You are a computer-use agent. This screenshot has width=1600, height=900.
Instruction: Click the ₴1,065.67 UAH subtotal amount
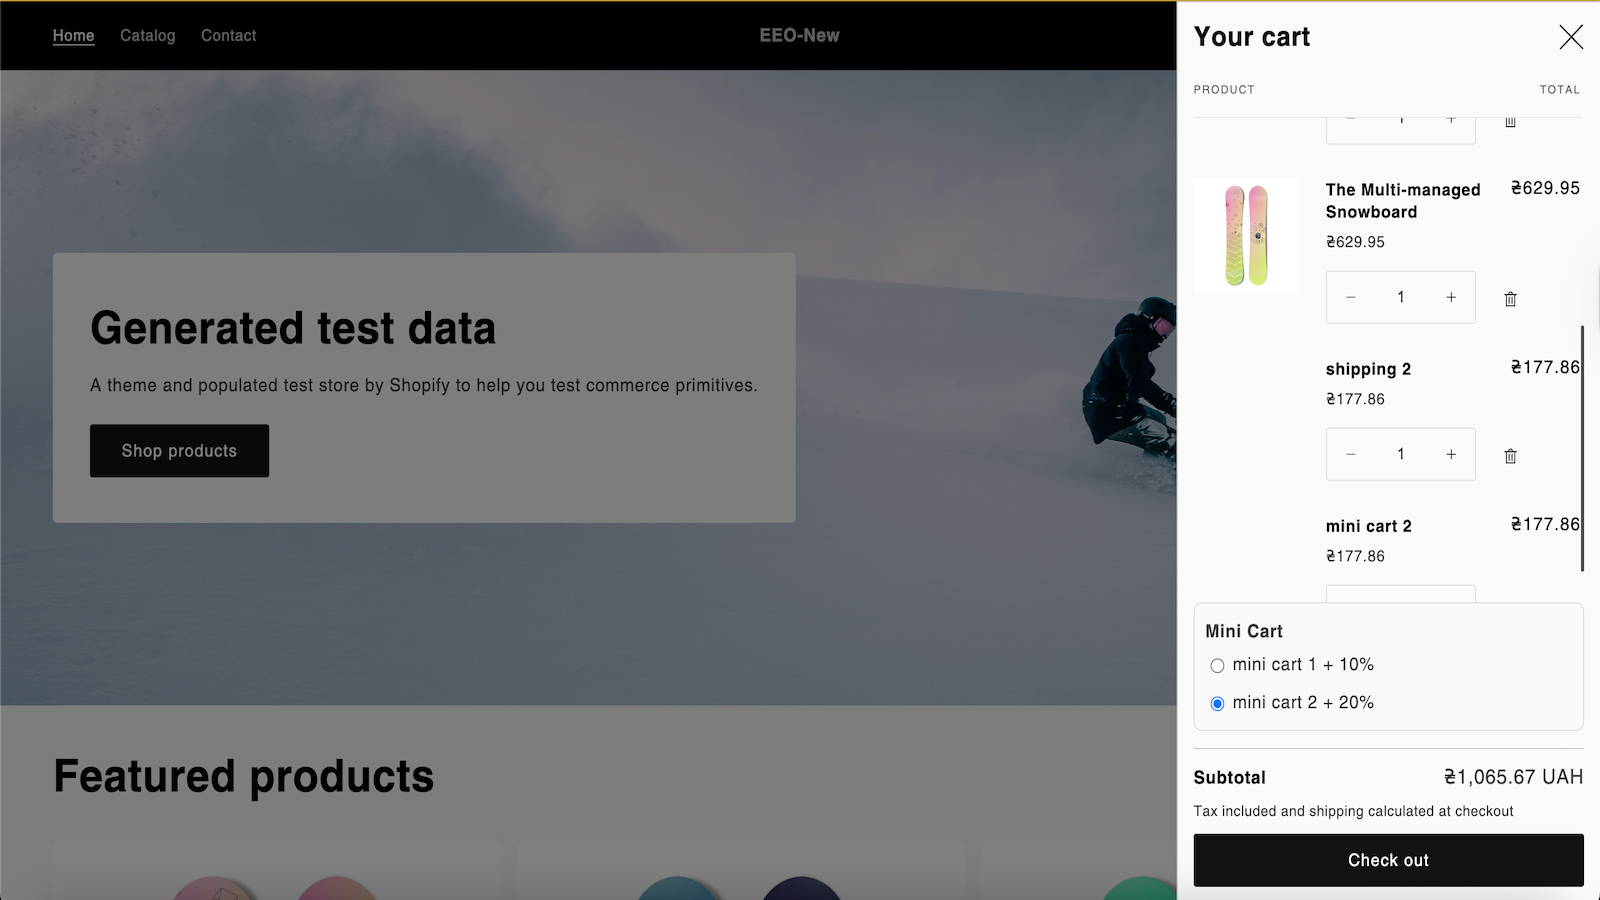coord(1513,777)
